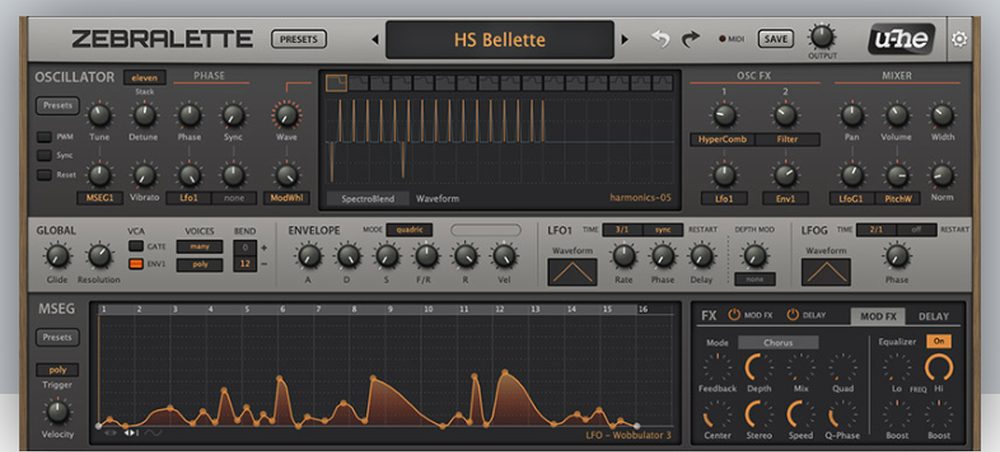Select the Waveform display mode

tap(438, 198)
